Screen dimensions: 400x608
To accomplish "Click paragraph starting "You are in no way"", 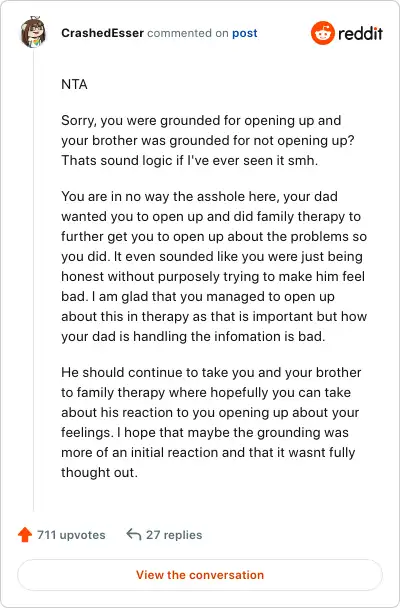I will tap(214, 266).
